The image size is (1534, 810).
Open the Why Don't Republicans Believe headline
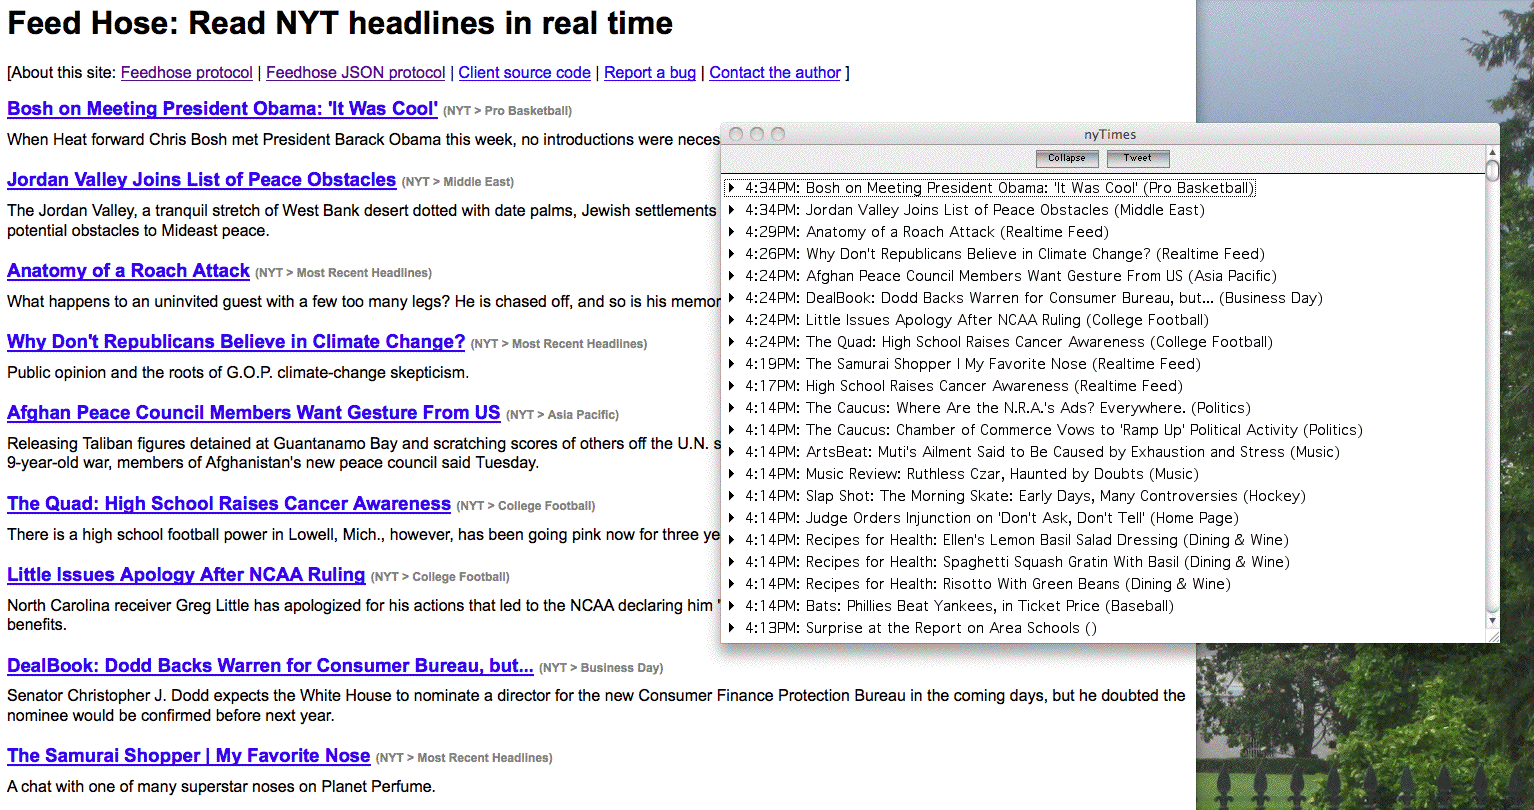tap(236, 342)
